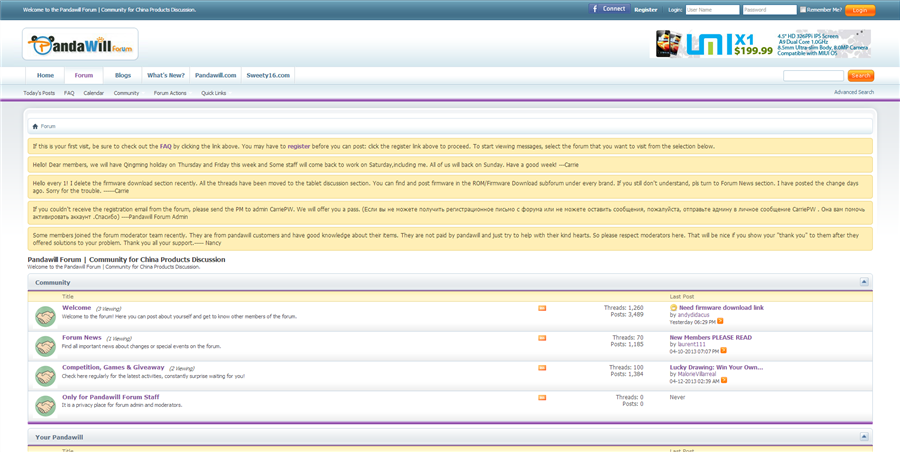Open Today's Posts
This screenshot has height=452, width=900.
[x=39, y=93]
